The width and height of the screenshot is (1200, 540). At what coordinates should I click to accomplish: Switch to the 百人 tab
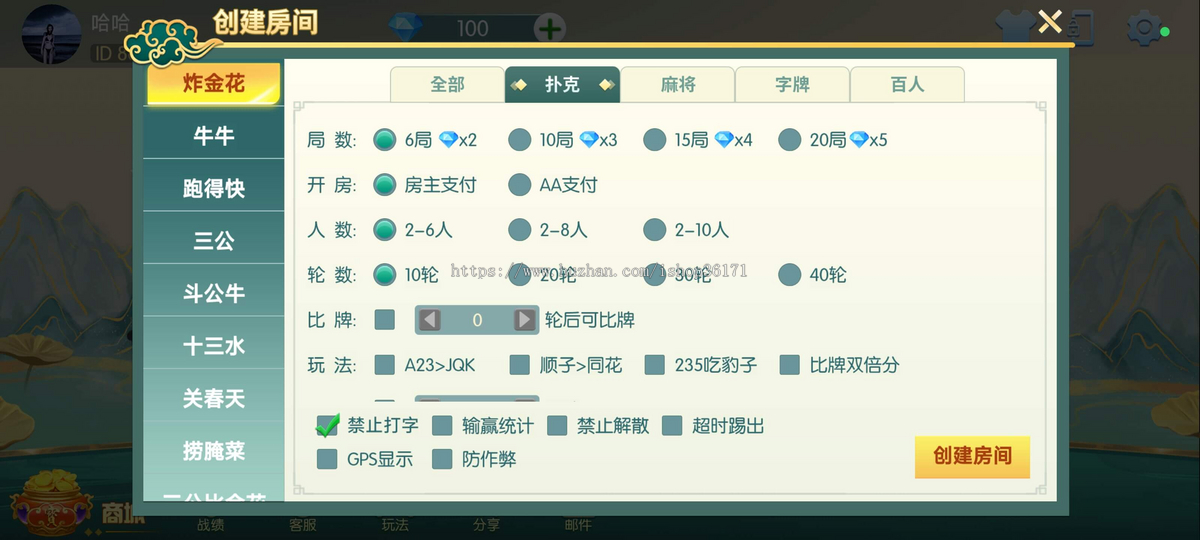907,85
